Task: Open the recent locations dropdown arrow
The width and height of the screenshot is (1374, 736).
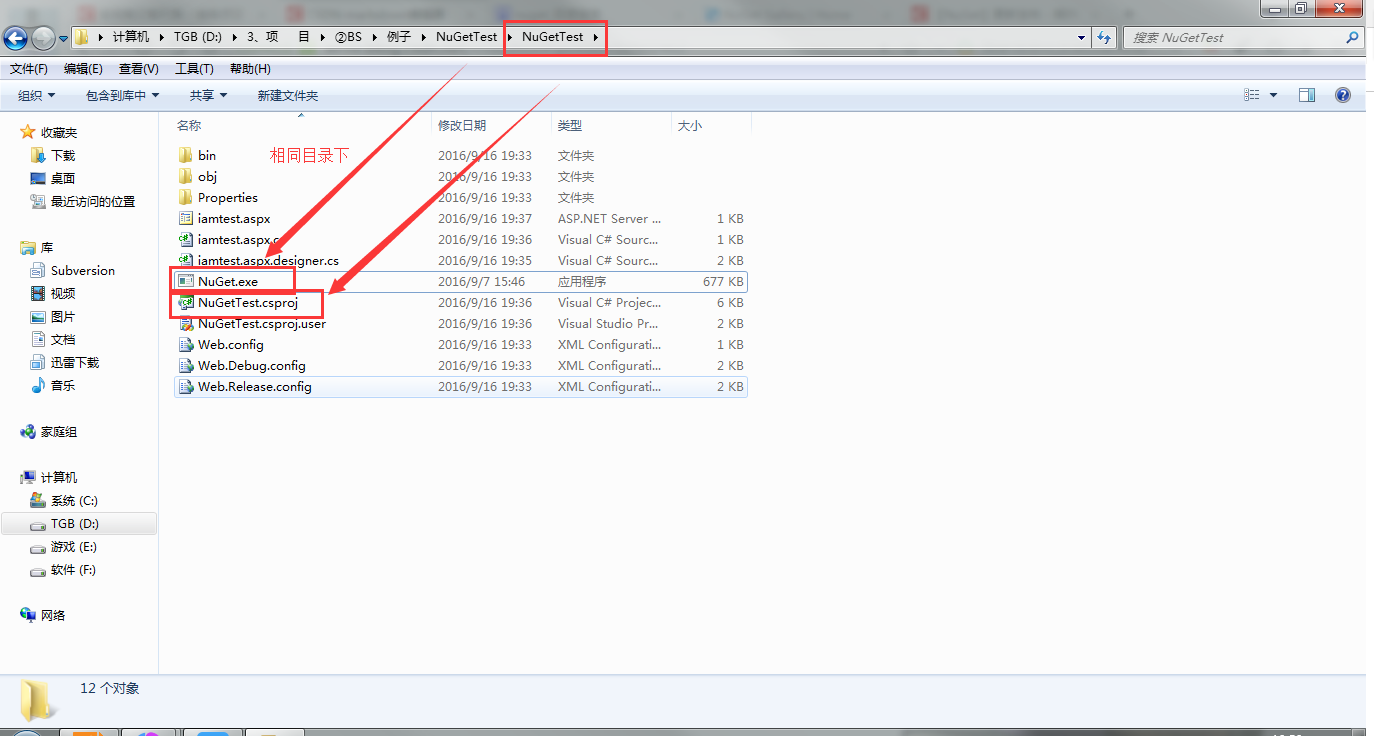Action: tap(64, 38)
